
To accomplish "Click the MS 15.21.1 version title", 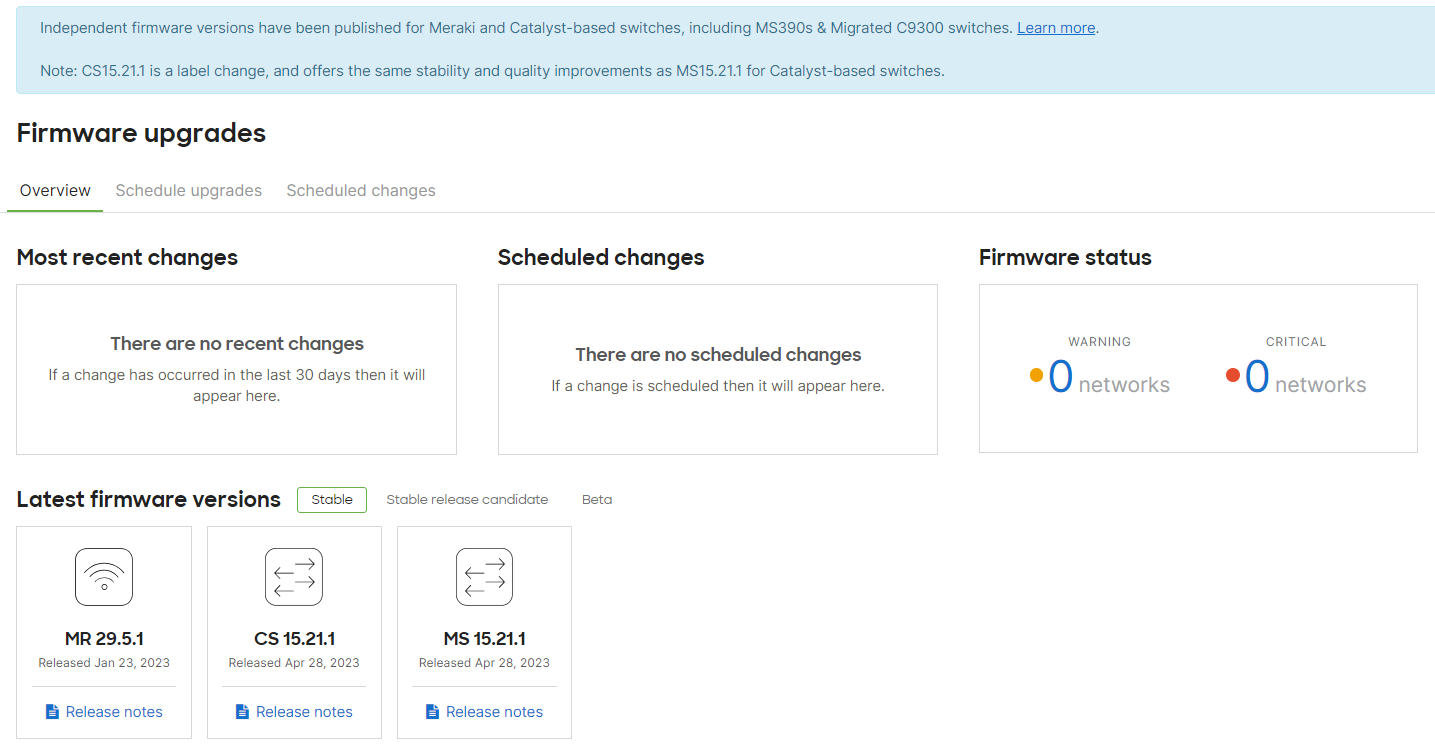I will tap(484, 639).
